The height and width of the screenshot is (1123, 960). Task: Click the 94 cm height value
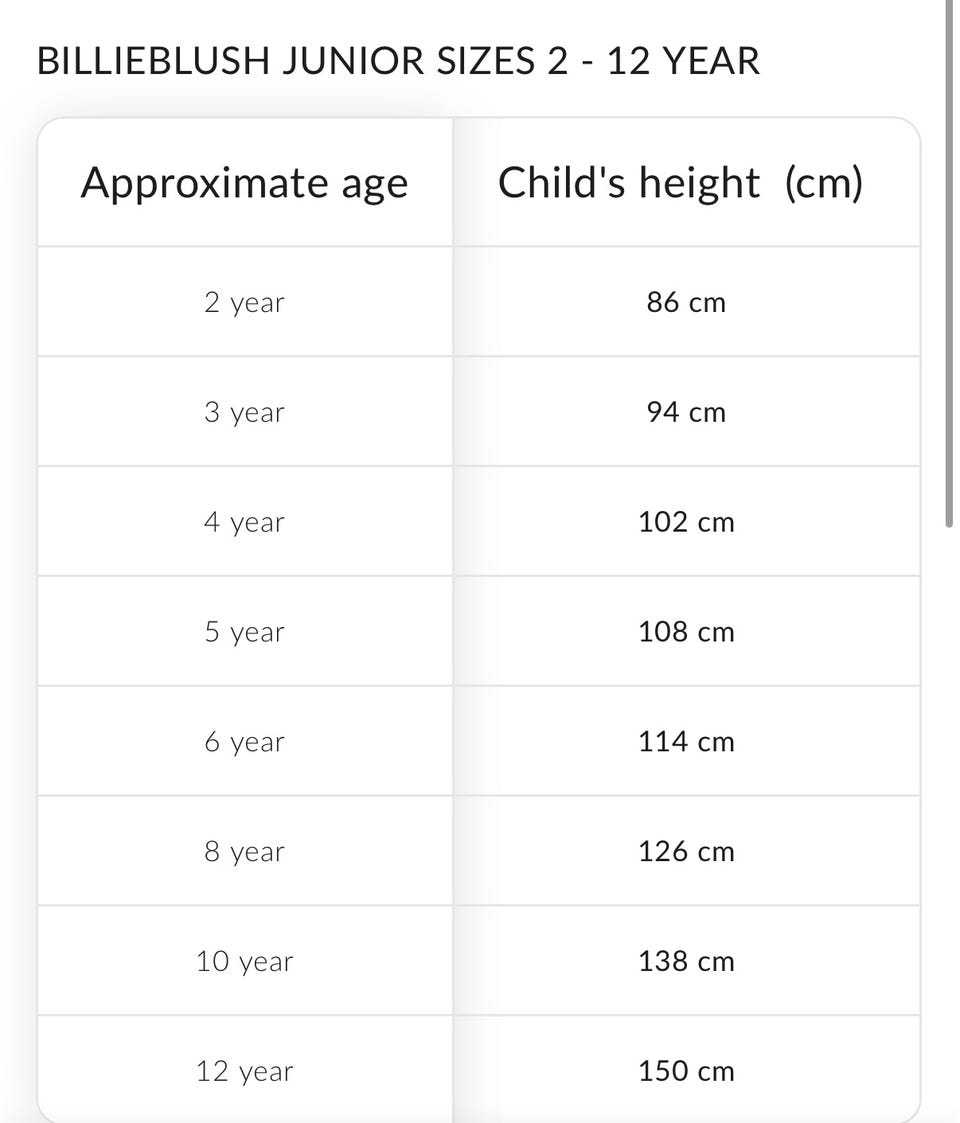click(686, 412)
